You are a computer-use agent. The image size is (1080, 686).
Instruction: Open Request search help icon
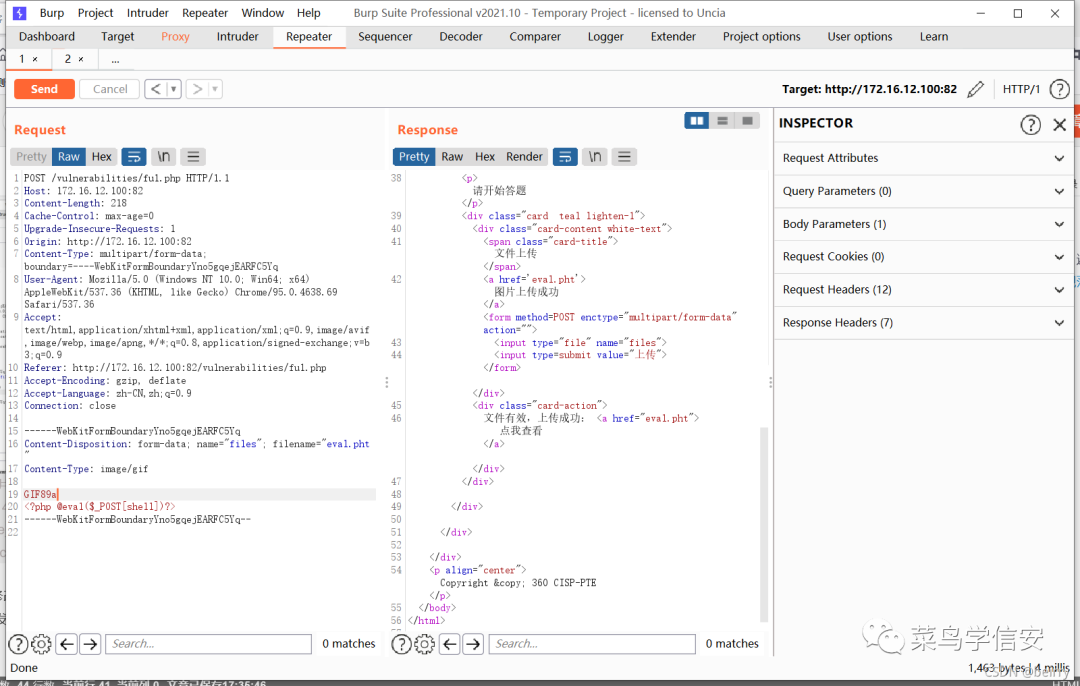pos(19,644)
